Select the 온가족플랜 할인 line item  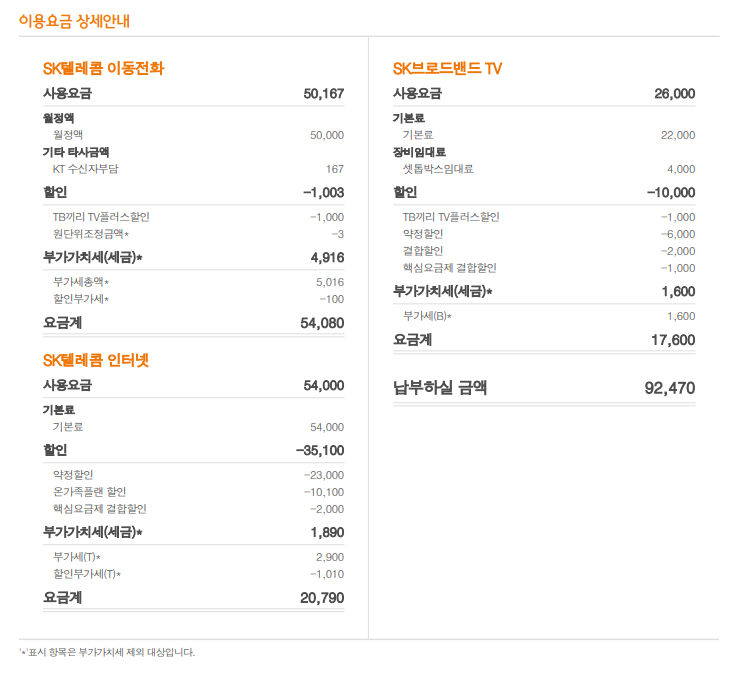(89, 492)
